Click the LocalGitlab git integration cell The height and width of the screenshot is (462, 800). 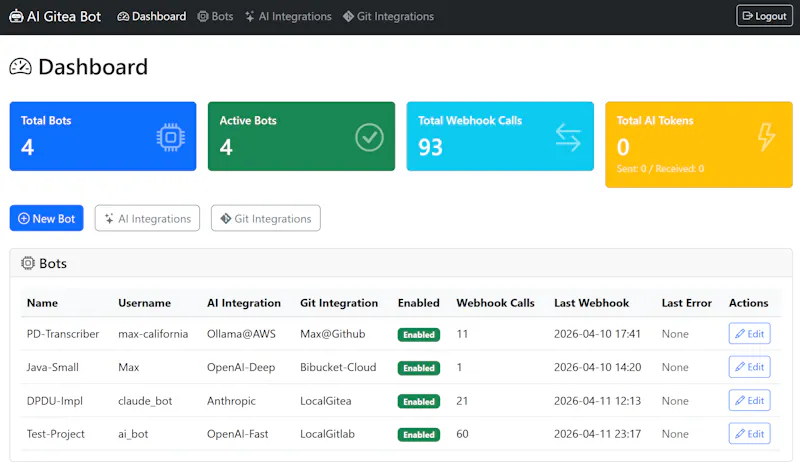coord(327,434)
